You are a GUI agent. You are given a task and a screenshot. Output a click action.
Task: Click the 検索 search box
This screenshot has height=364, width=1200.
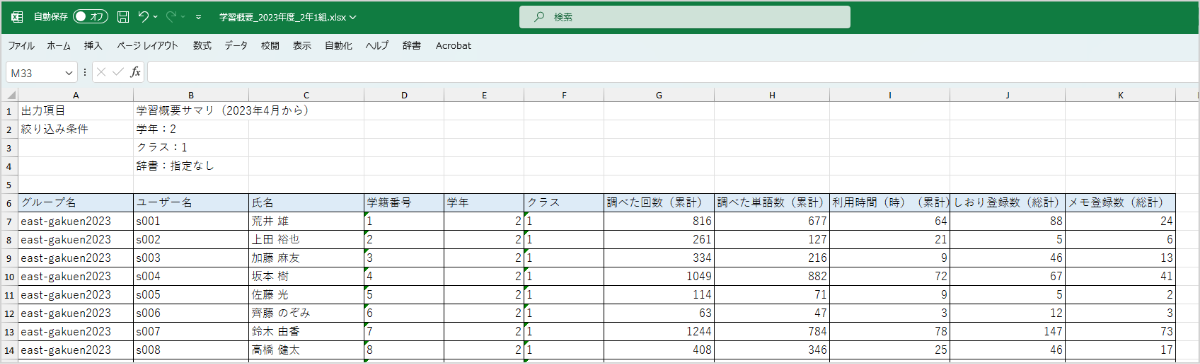tap(684, 17)
